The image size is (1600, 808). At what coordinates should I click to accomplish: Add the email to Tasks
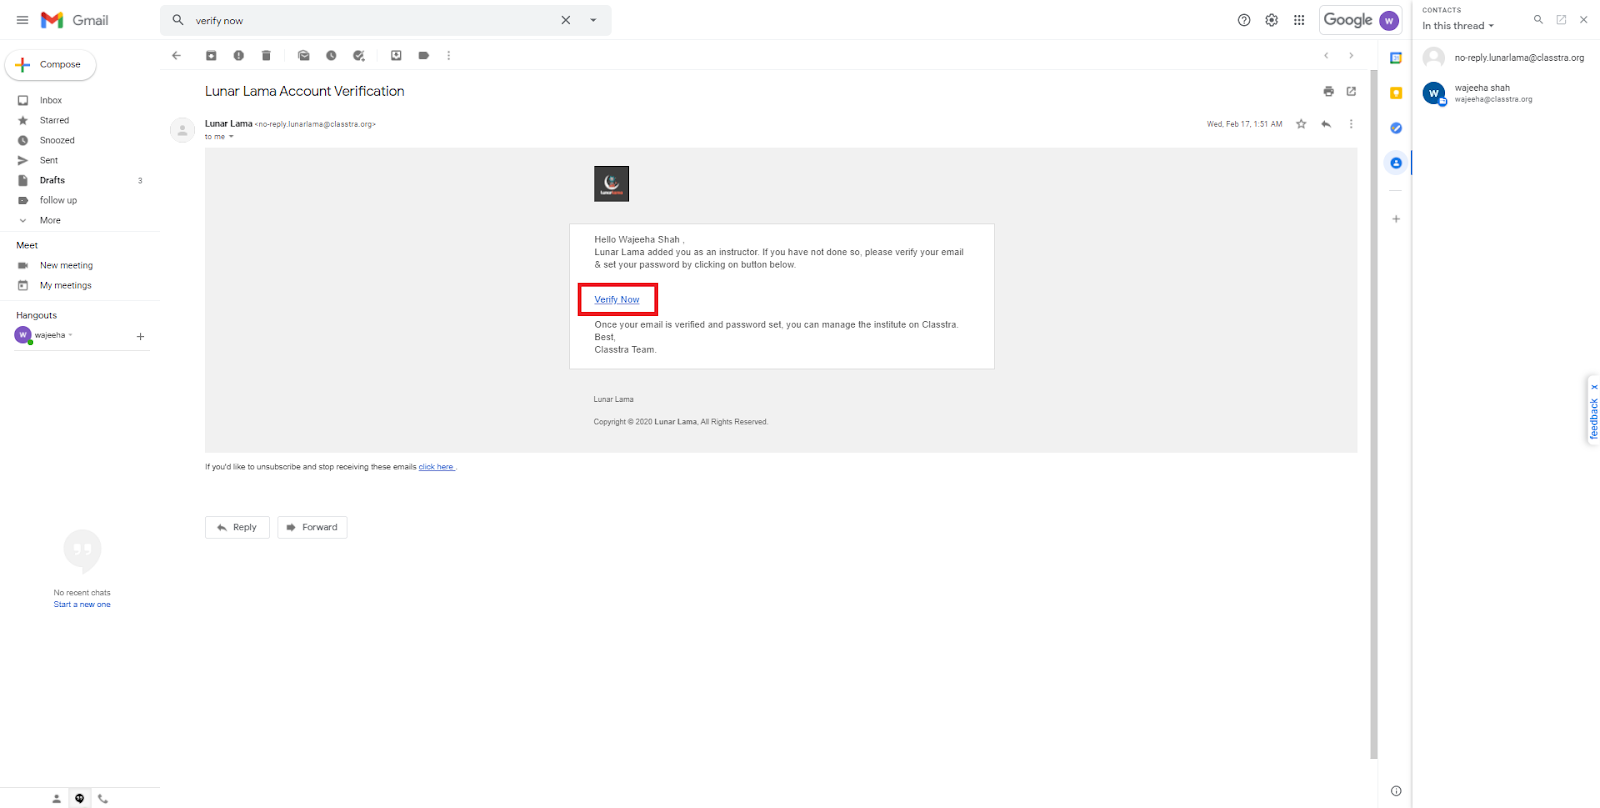pyautogui.click(x=359, y=56)
